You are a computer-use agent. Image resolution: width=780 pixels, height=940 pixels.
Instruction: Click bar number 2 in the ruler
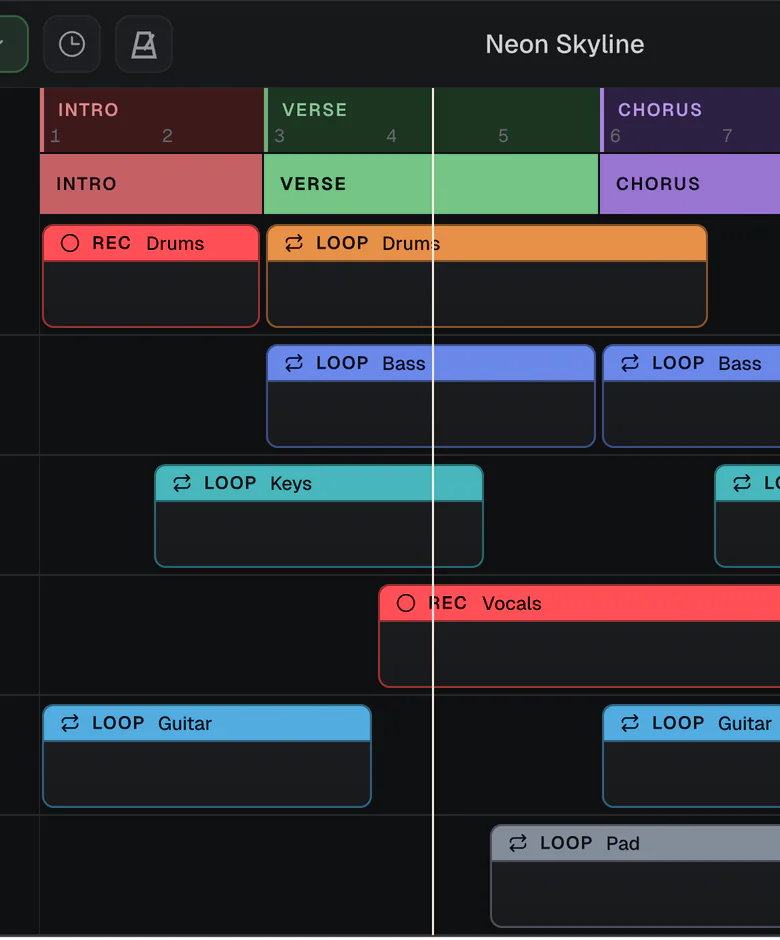pyautogui.click(x=167, y=136)
